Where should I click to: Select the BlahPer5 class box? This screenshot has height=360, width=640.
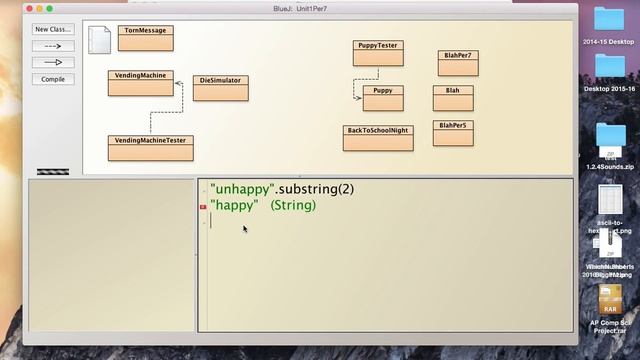(x=453, y=133)
